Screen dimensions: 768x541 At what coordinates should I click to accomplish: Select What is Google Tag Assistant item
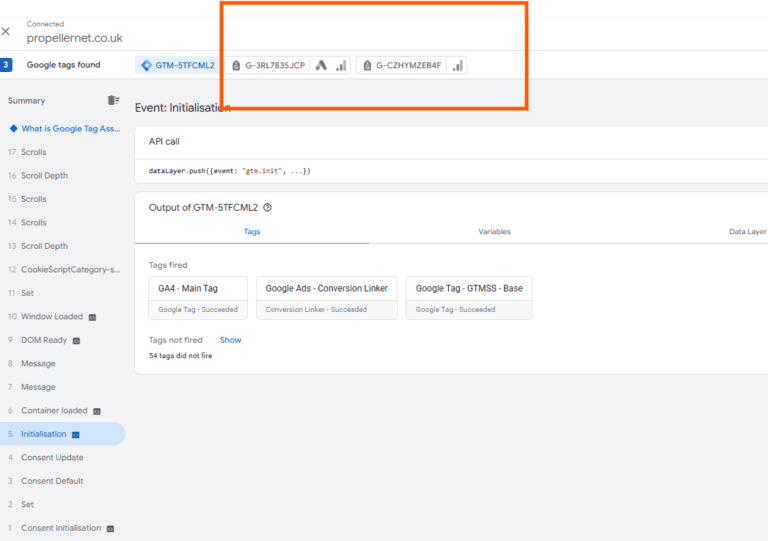tap(70, 129)
